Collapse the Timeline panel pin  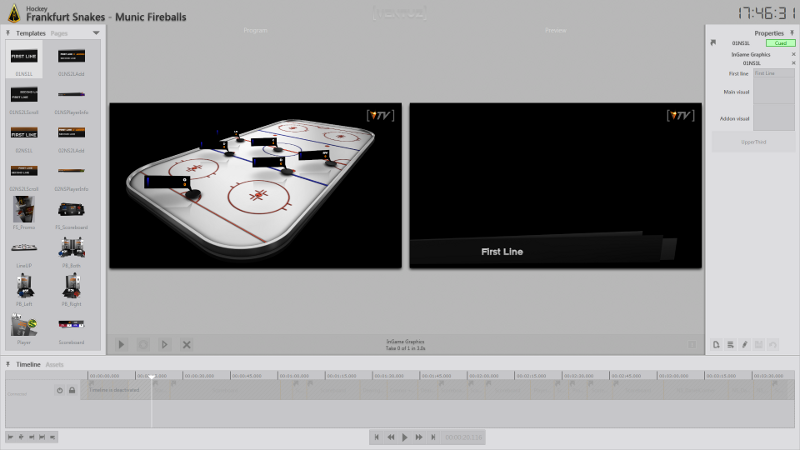(9, 365)
